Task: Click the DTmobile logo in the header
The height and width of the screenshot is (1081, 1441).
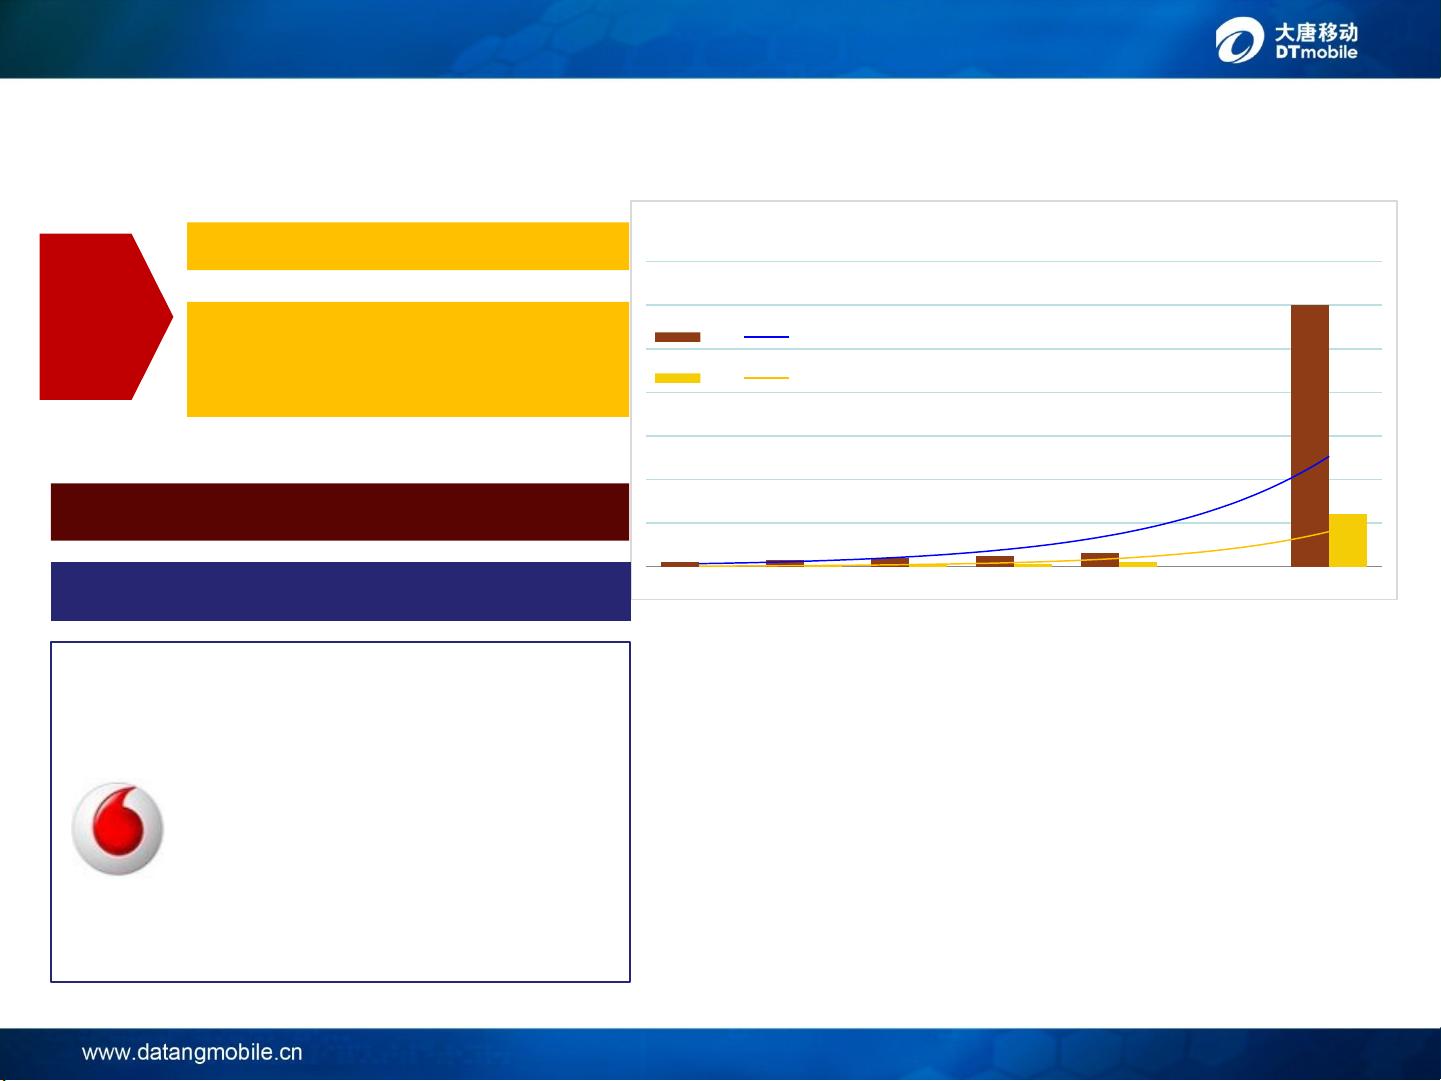Action: tap(1287, 41)
